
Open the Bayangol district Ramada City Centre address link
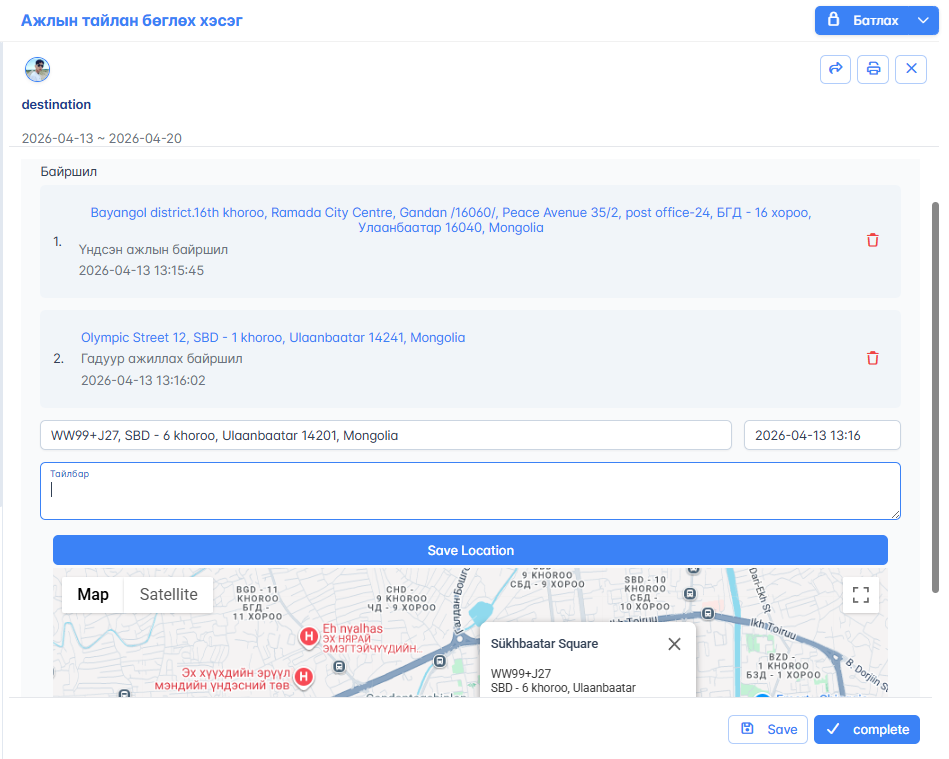coord(451,220)
